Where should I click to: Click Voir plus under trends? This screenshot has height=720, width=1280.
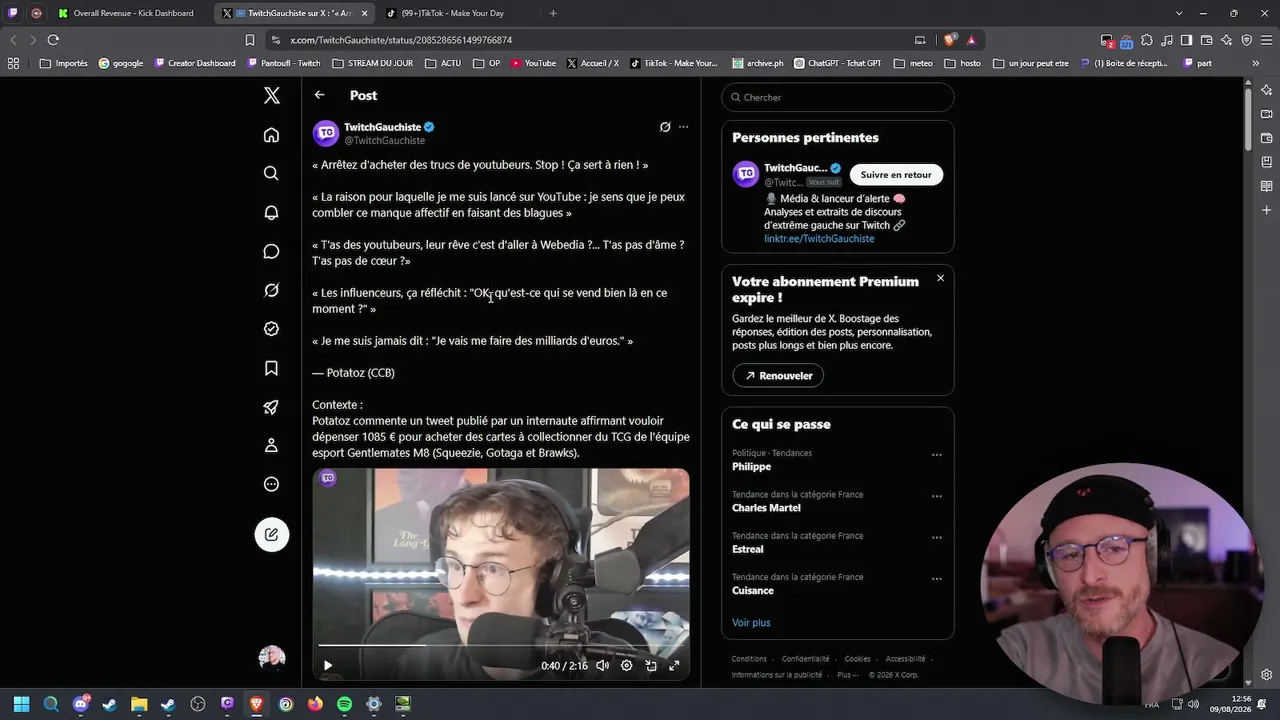(751, 623)
